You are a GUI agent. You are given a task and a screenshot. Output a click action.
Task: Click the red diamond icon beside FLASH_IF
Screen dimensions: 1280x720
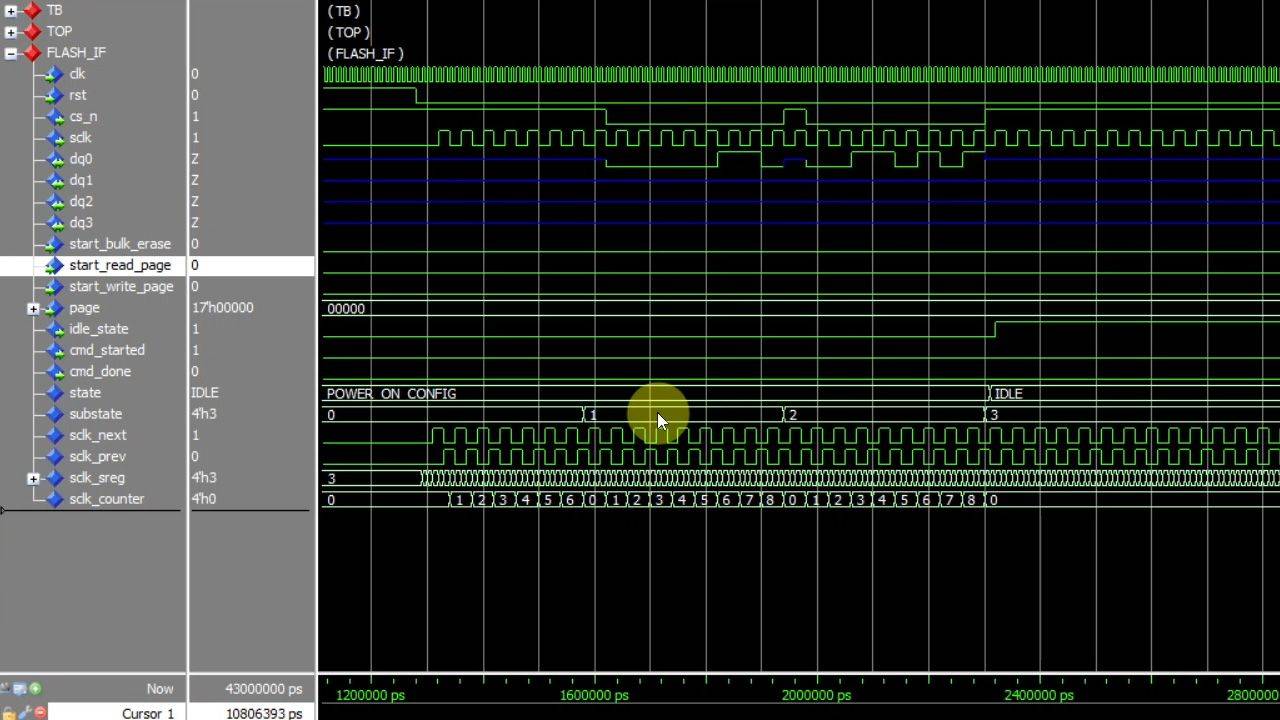point(32,53)
